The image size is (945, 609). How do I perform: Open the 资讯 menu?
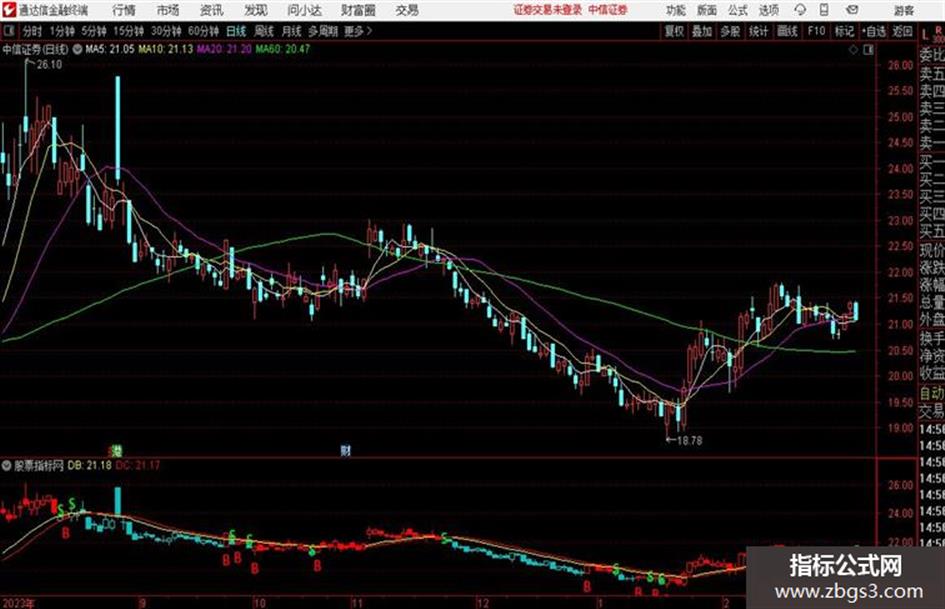211,10
